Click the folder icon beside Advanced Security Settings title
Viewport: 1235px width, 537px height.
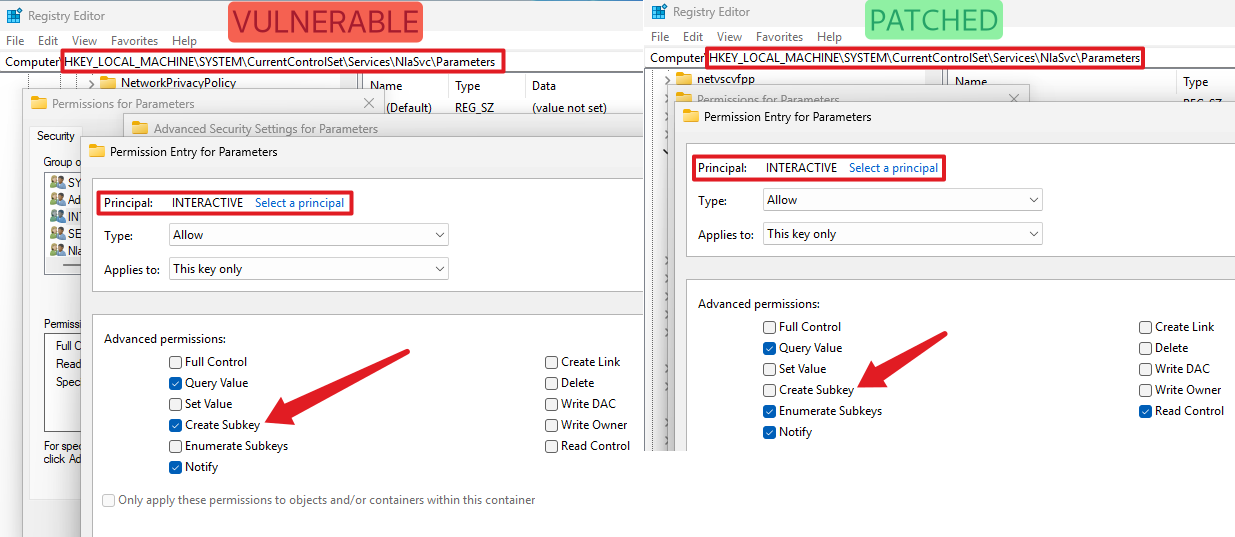pyautogui.click(x=140, y=128)
